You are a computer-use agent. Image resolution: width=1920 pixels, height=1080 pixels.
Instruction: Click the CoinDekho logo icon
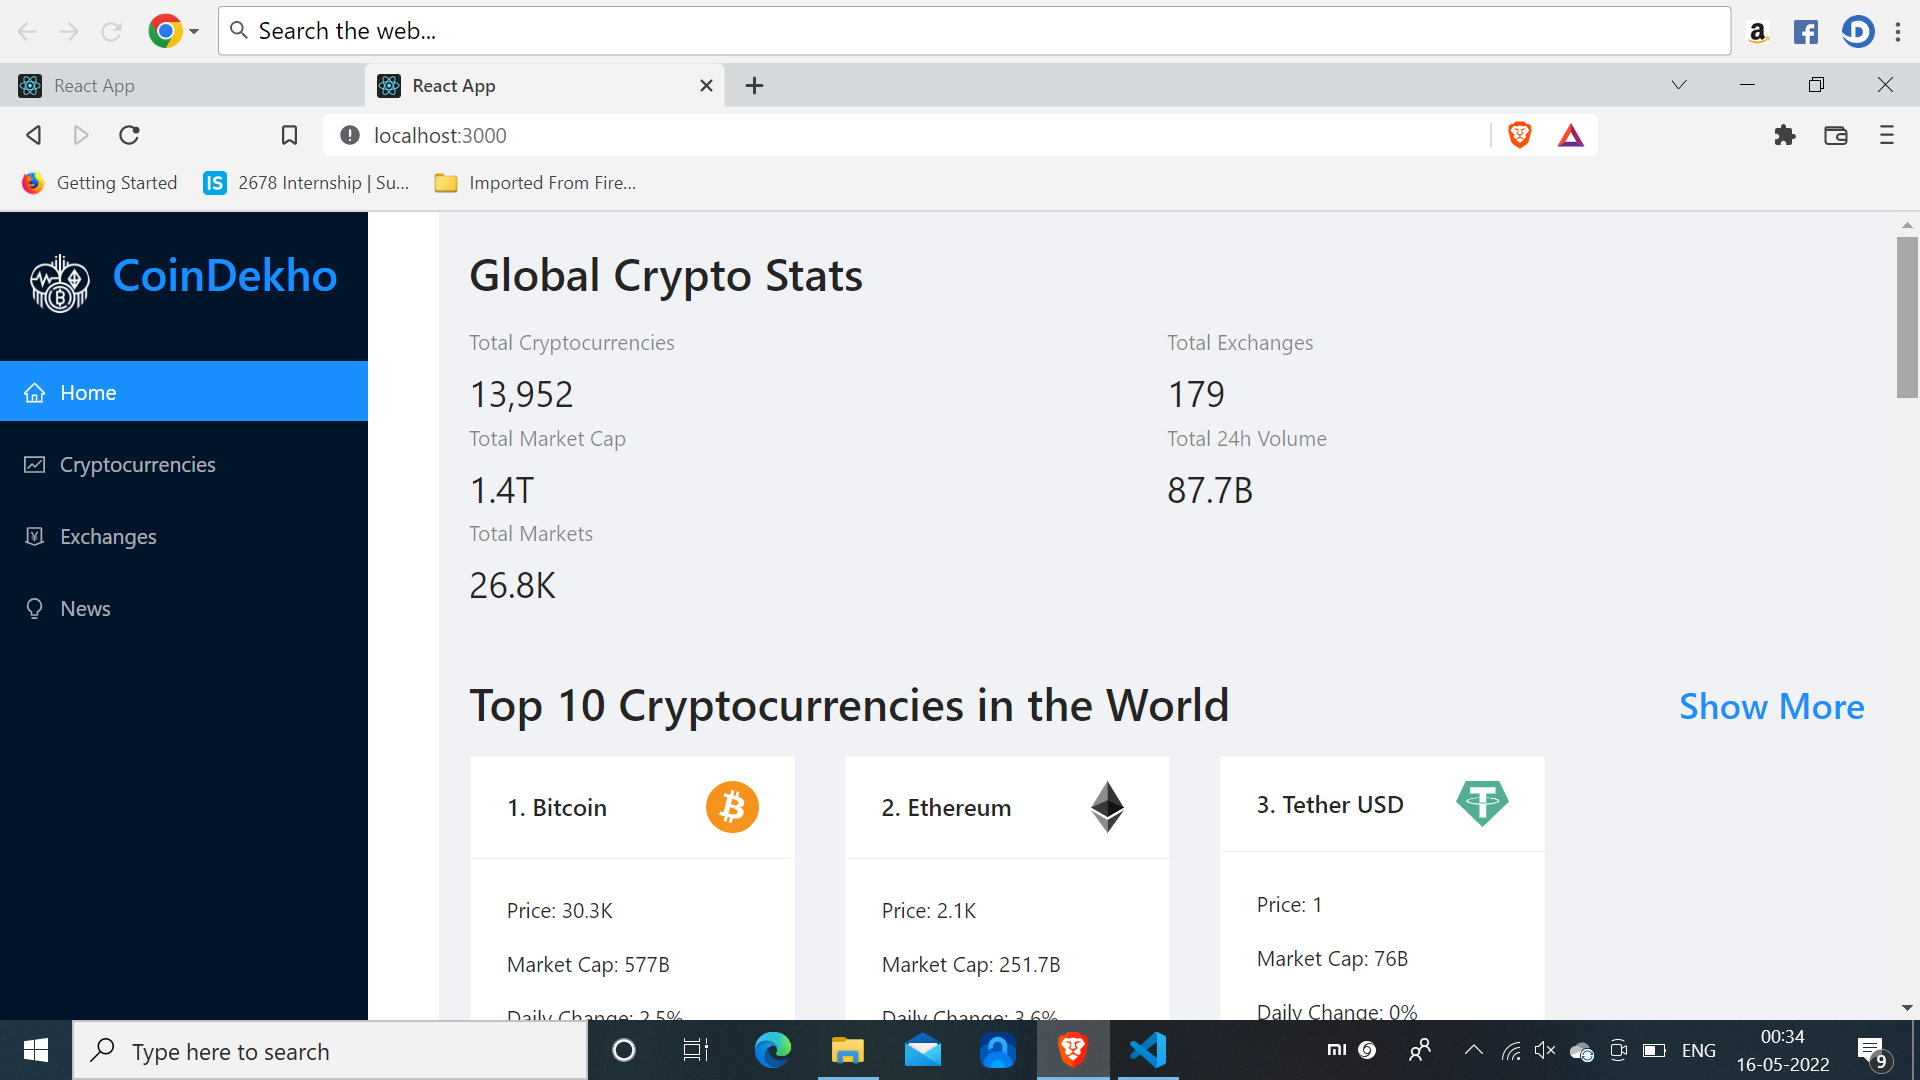point(60,283)
